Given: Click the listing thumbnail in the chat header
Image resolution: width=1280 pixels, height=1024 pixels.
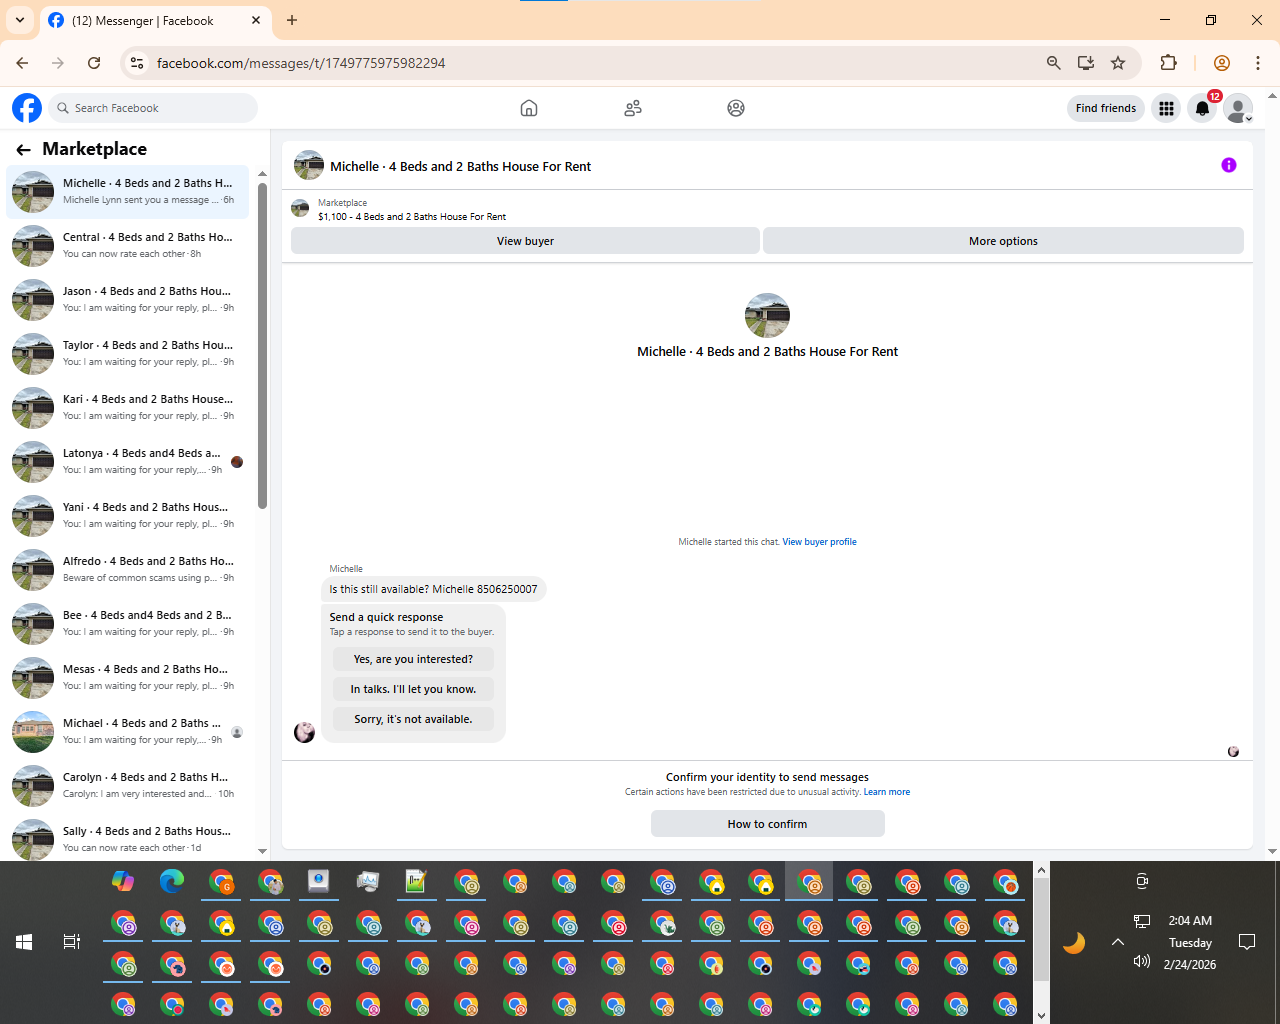Looking at the screenshot, I should [309, 166].
